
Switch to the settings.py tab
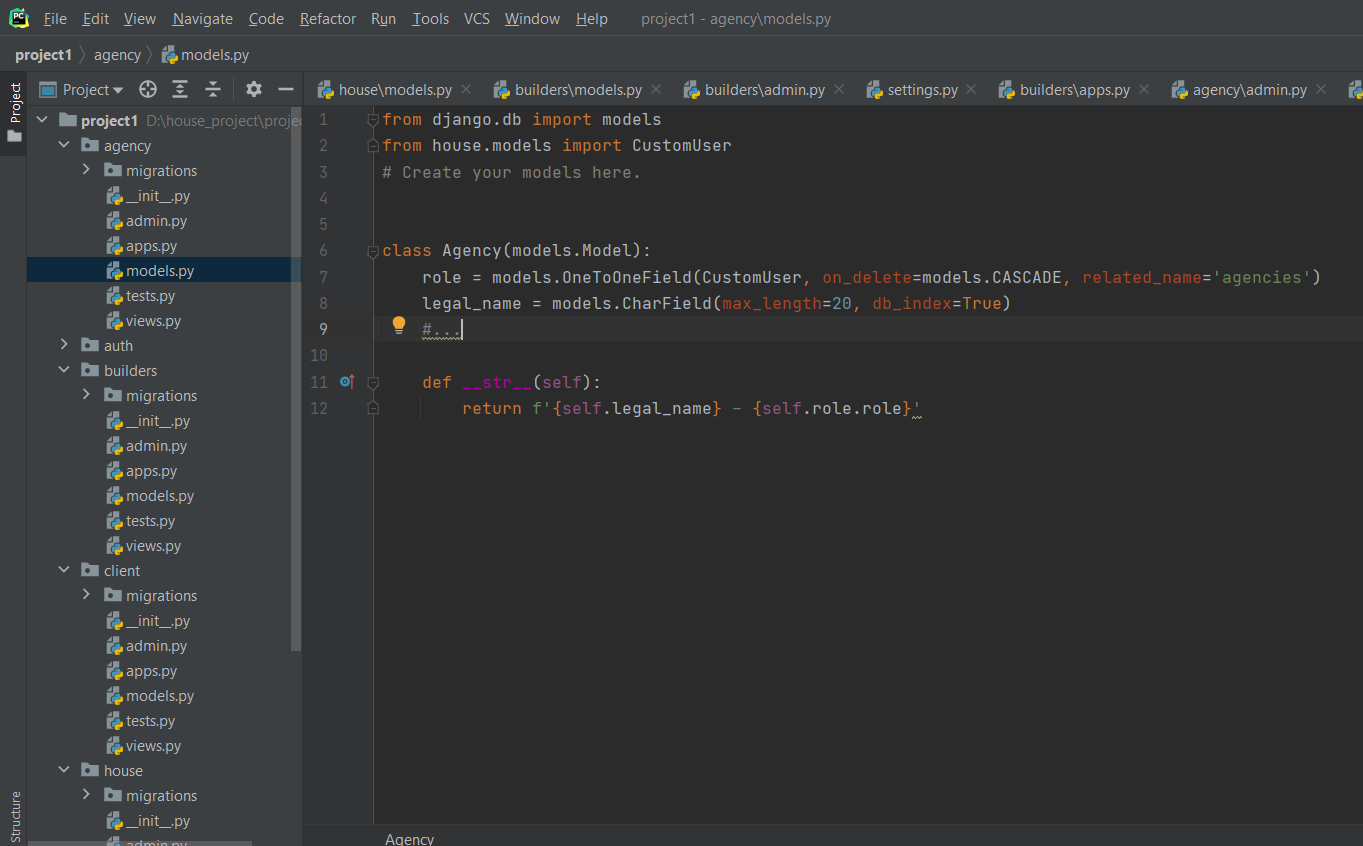point(921,89)
